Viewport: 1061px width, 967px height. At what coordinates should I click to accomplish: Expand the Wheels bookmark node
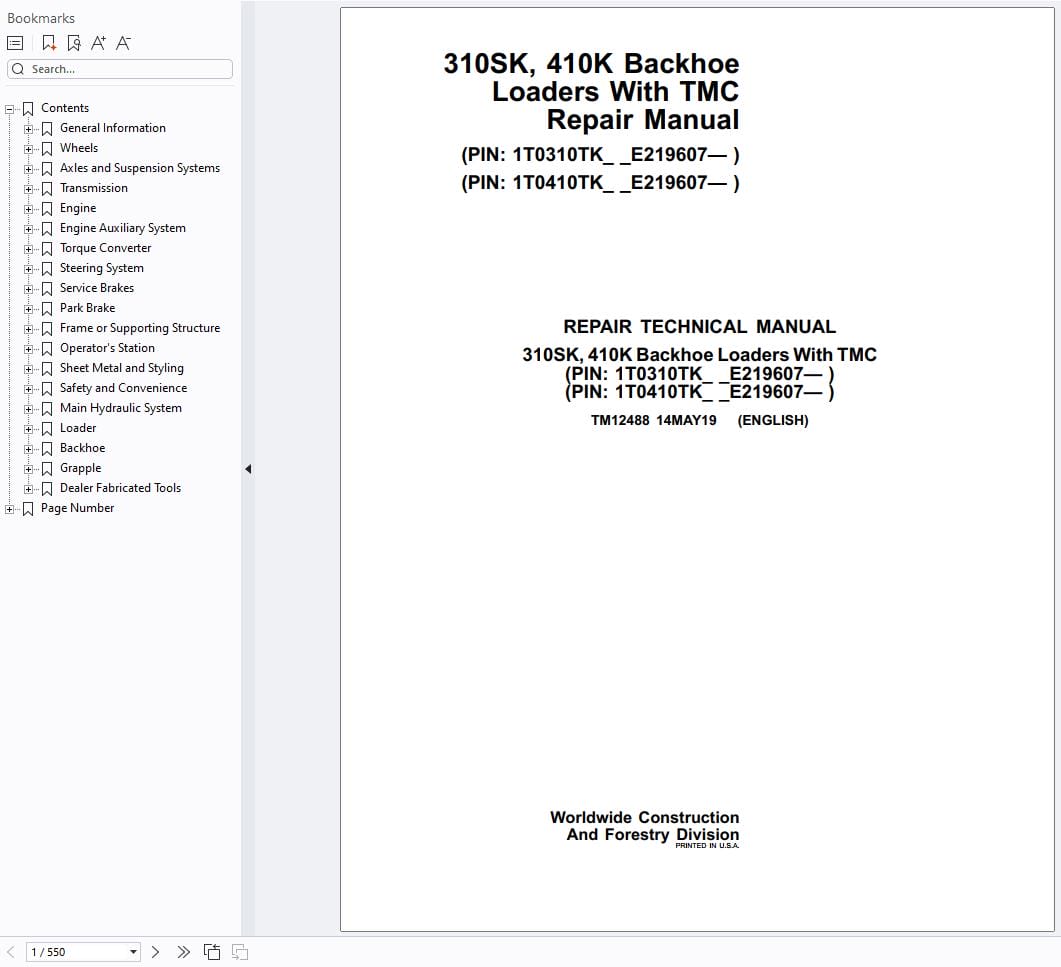[28, 149]
